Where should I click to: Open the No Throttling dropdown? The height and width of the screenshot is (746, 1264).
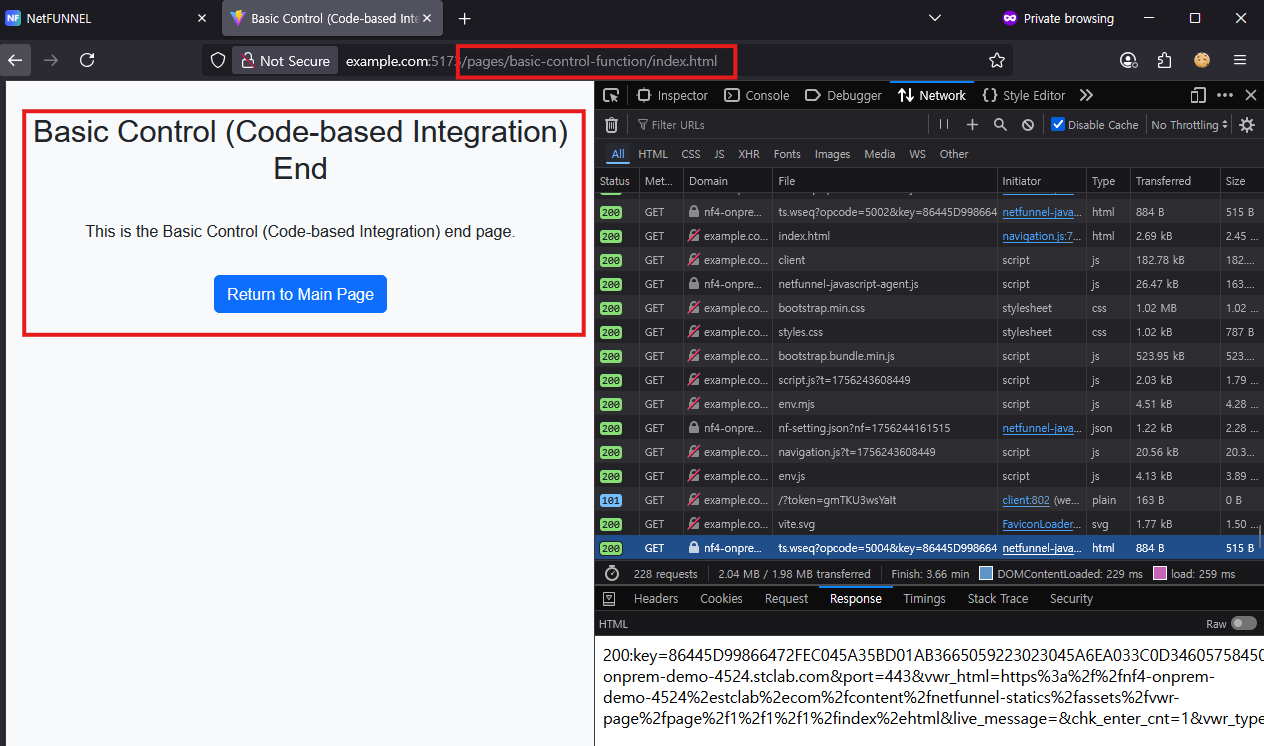1189,125
